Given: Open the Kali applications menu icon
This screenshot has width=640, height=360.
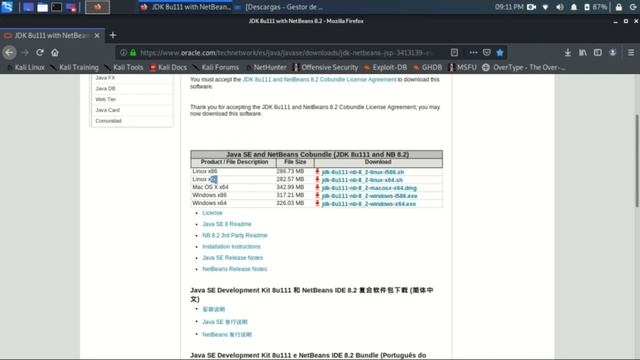Looking at the screenshot, I should [7, 7].
